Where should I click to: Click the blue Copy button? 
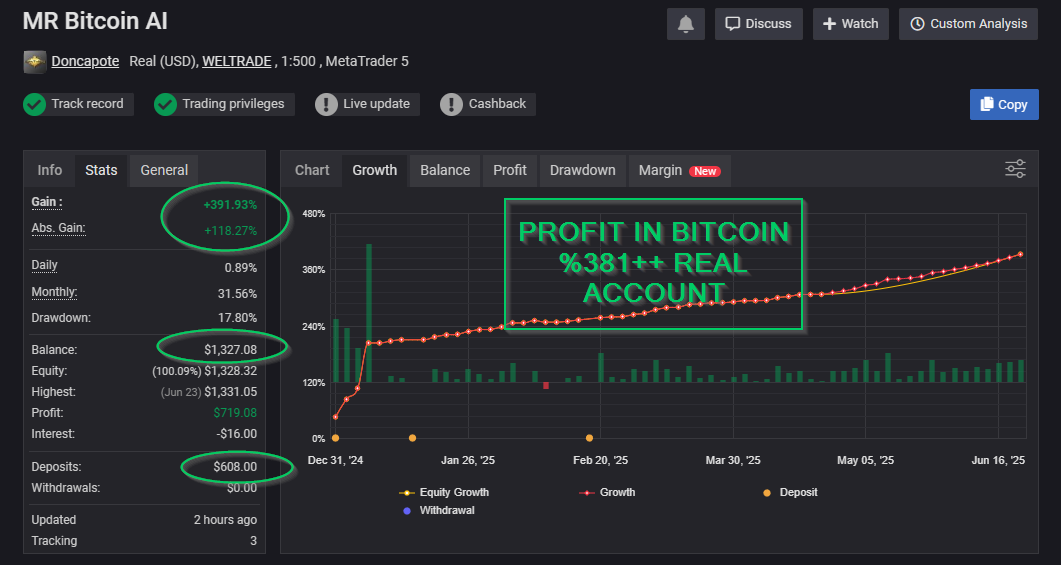[x=1004, y=104]
